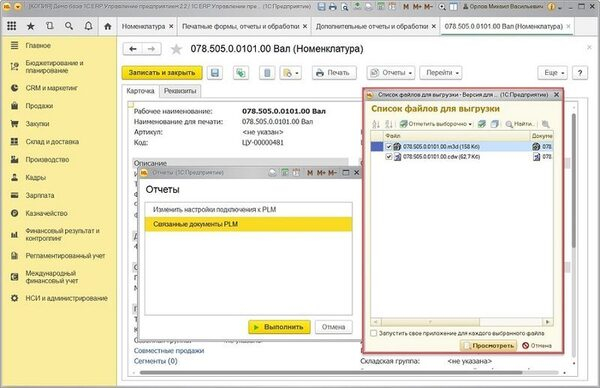Click the green linked-documents toolbar icon
Viewport: 600px width, 388px height.
point(241,73)
